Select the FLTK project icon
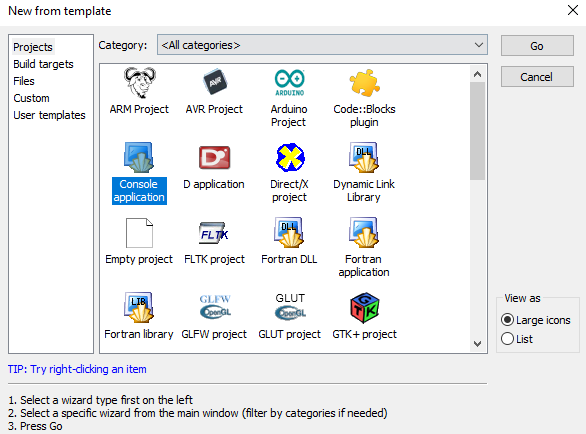586x434 pixels. point(214,233)
